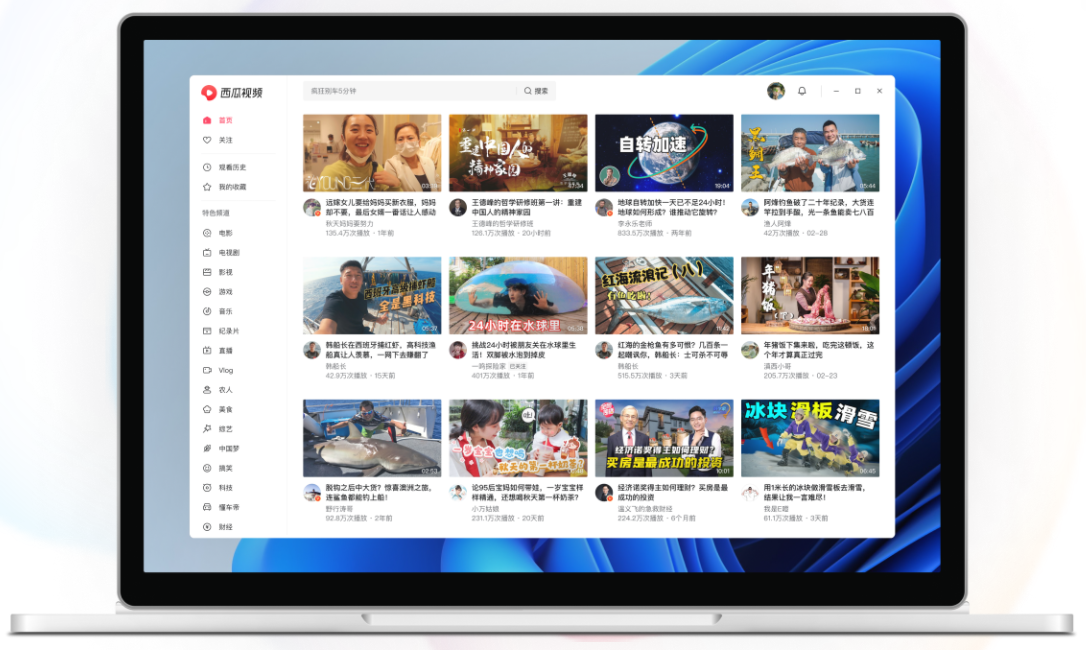
Task: Focus the search box 疯狂别车5分钟
Action: 410,91
